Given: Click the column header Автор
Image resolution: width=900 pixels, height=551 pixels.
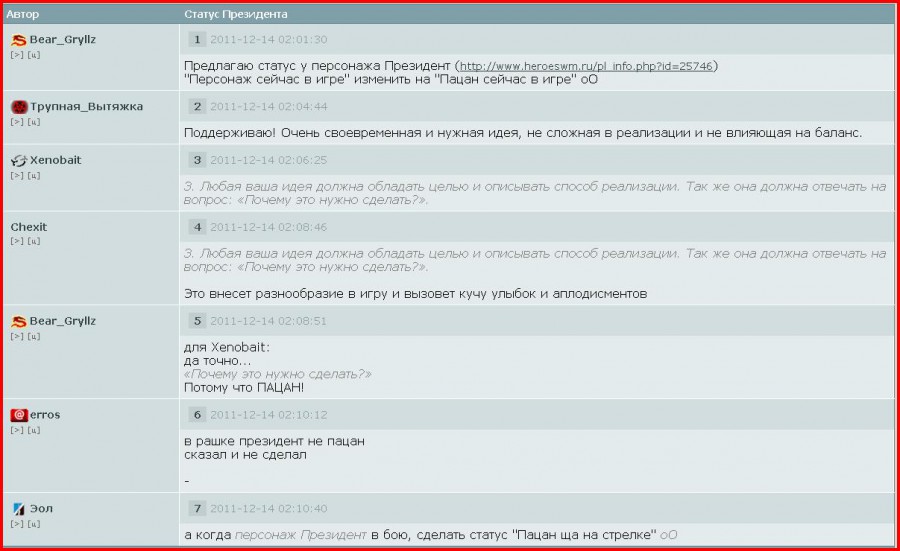Looking at the screenshot, I should 23,14.
